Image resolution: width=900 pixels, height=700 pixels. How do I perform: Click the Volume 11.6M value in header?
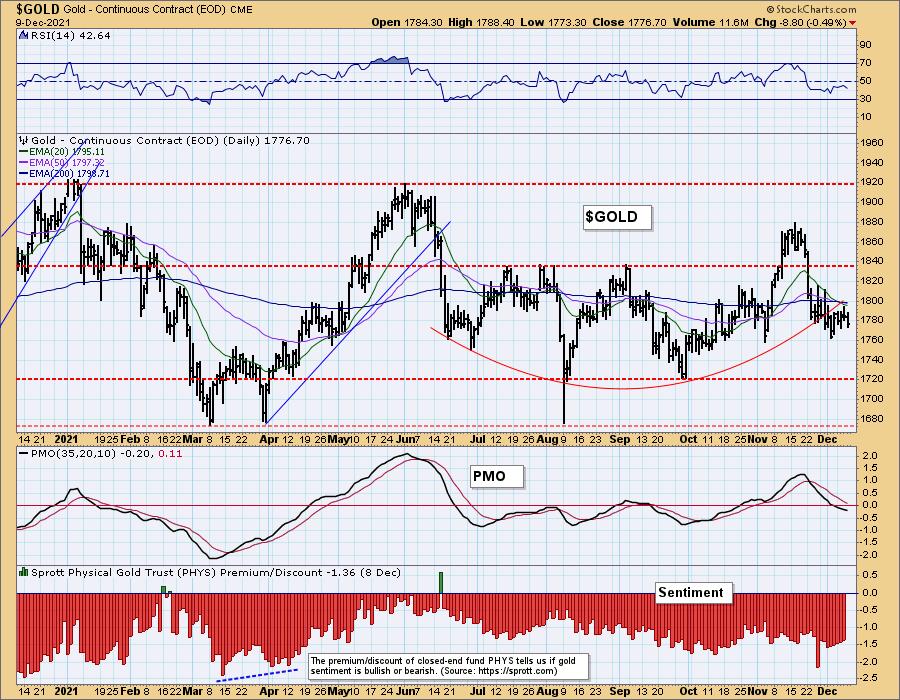pos(710,22)
